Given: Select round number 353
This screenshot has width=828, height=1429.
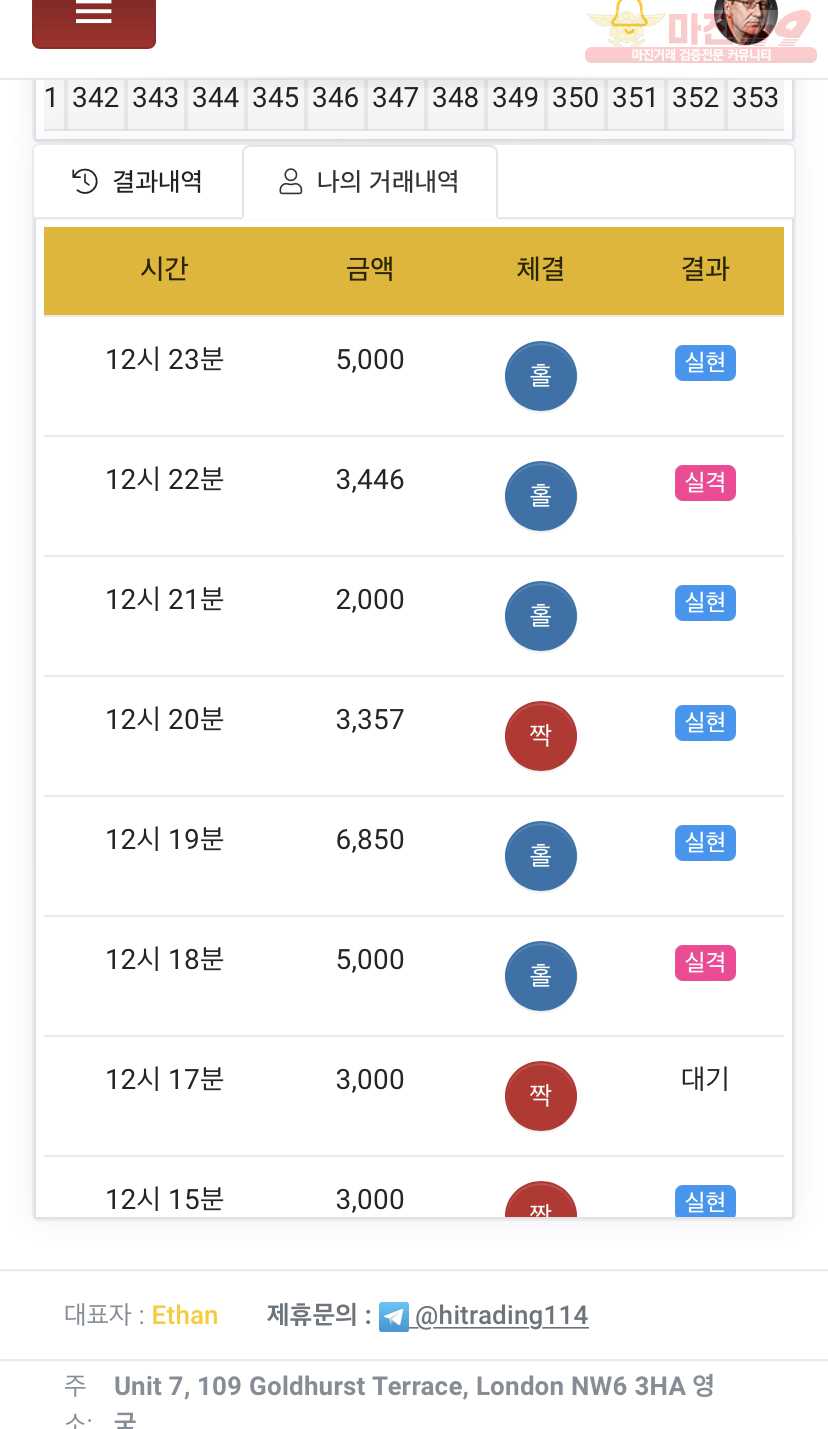Looking at the screenshot, I should pos(755,98).
